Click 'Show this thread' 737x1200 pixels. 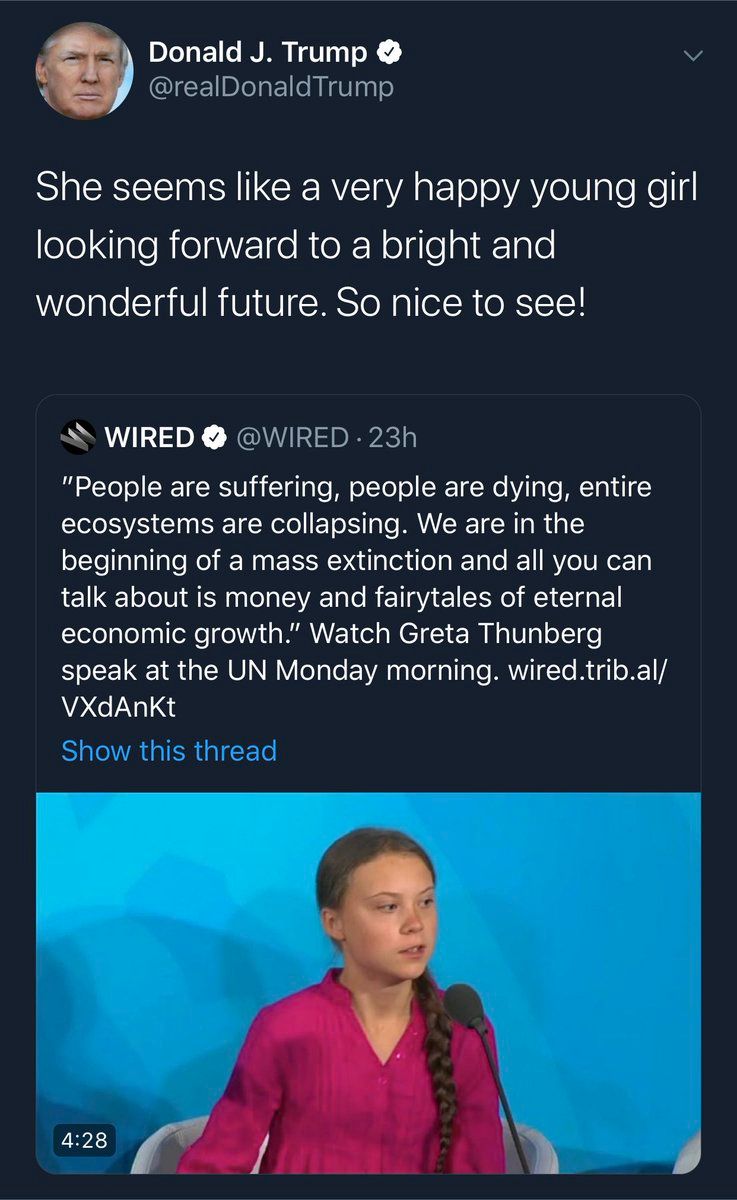[169, 750]
